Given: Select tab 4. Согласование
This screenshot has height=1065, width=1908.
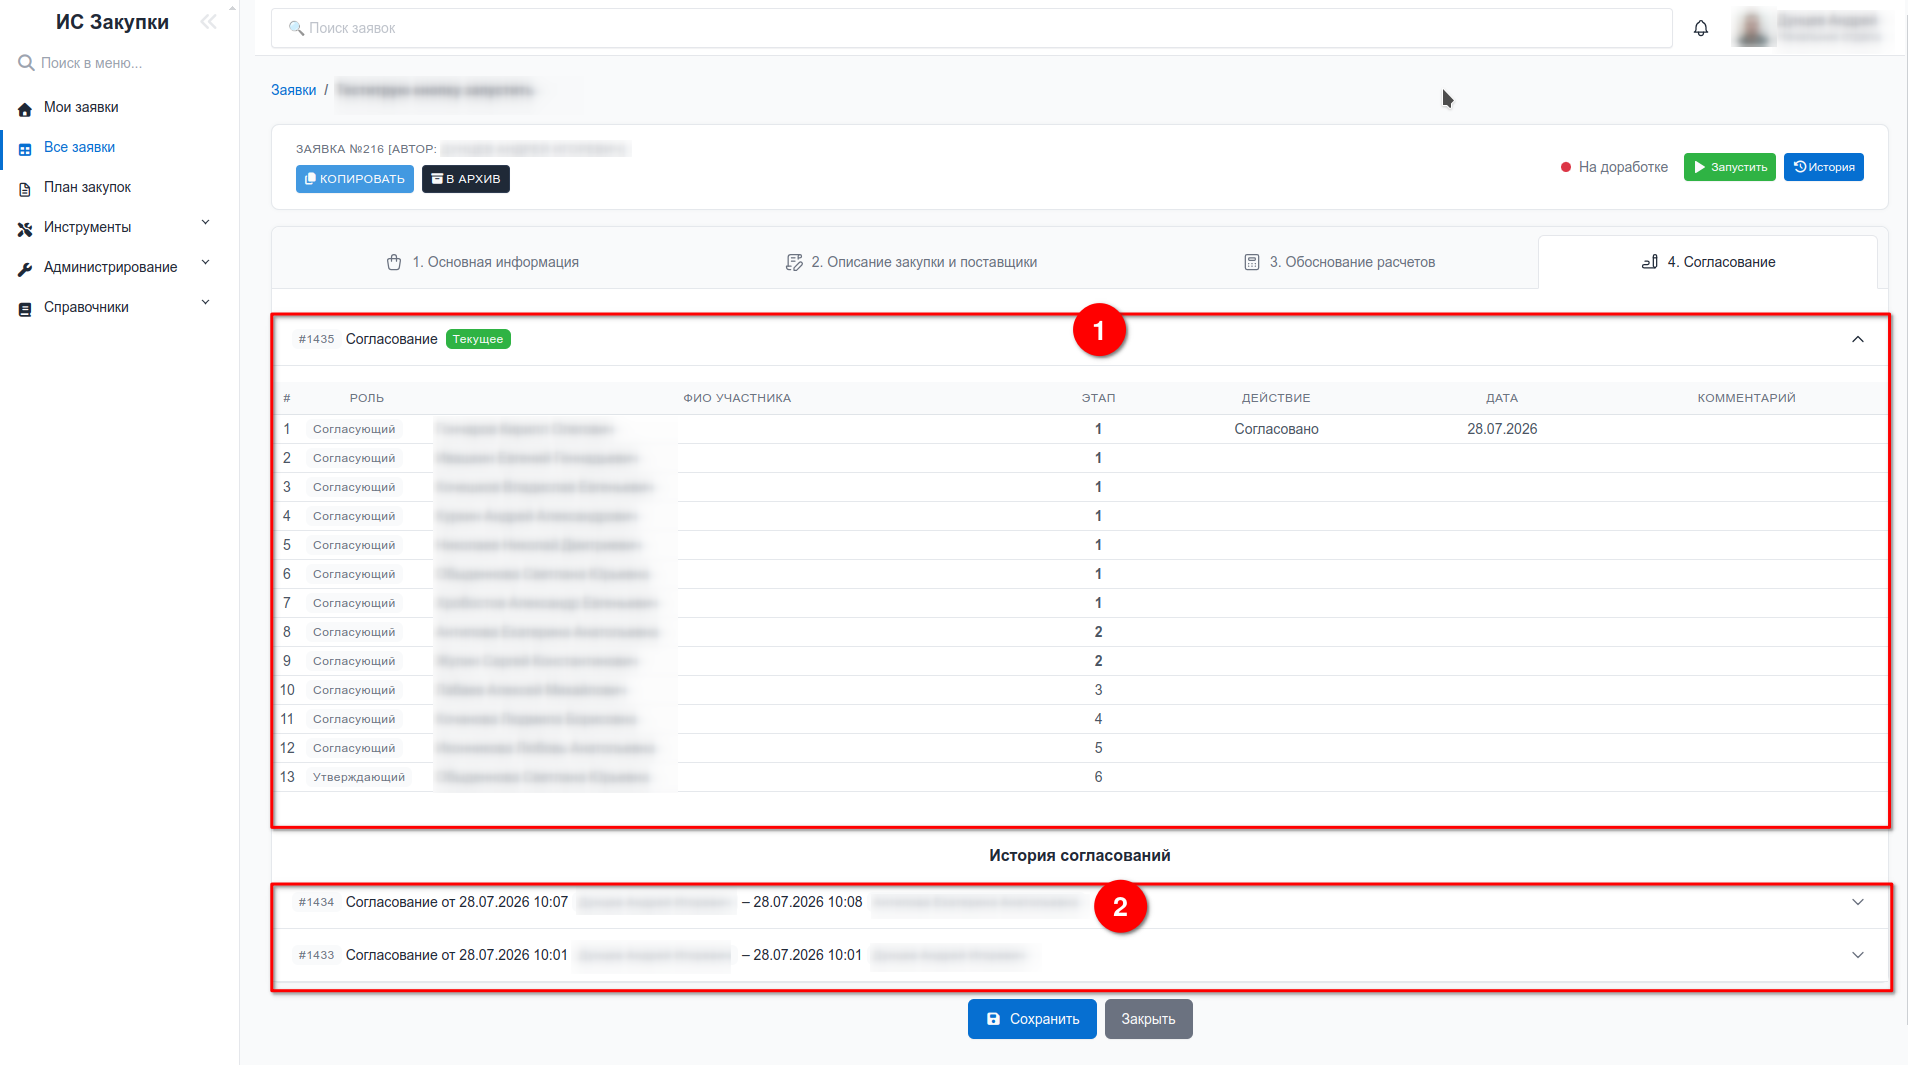Looking at the screenshot, I should click(x=1708, y=262).
